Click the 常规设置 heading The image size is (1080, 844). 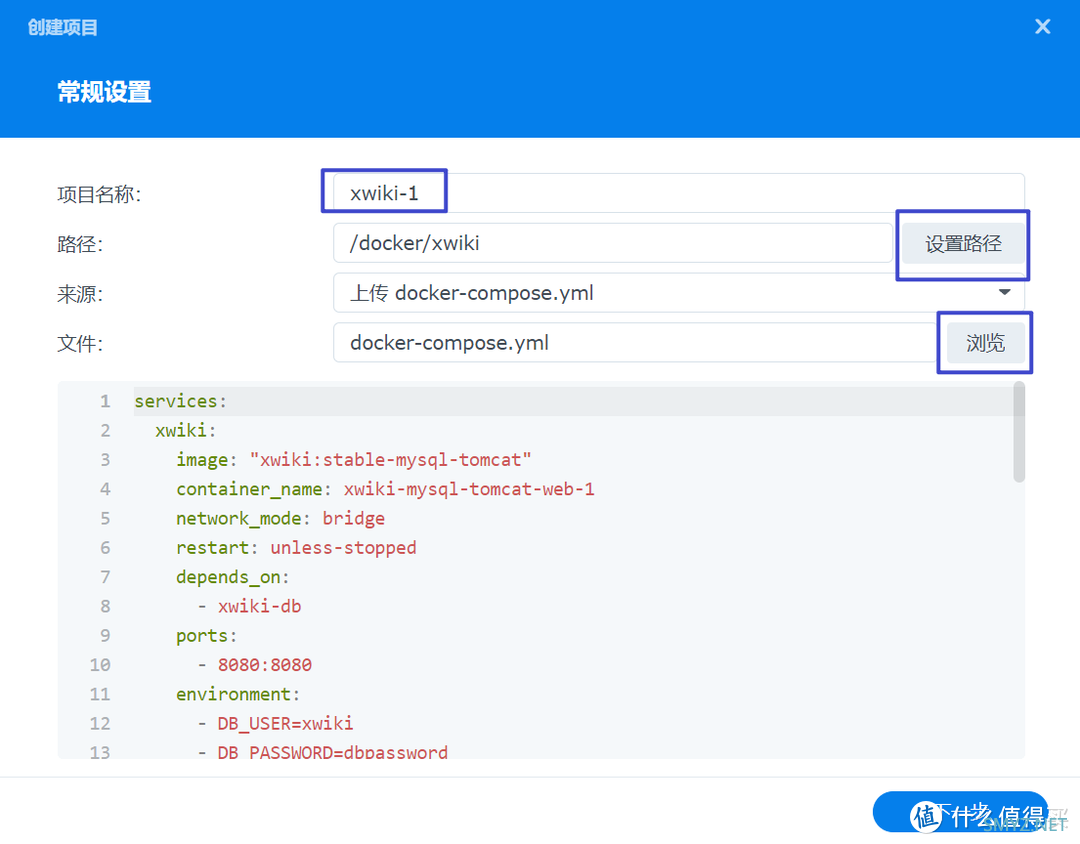coord(104,92)
